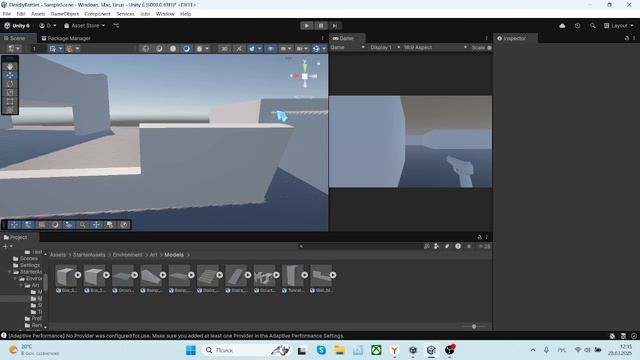Go to the Assets breadcrumb folder
The height and width of the screenshot is (360, 640).
coord(58,255)
